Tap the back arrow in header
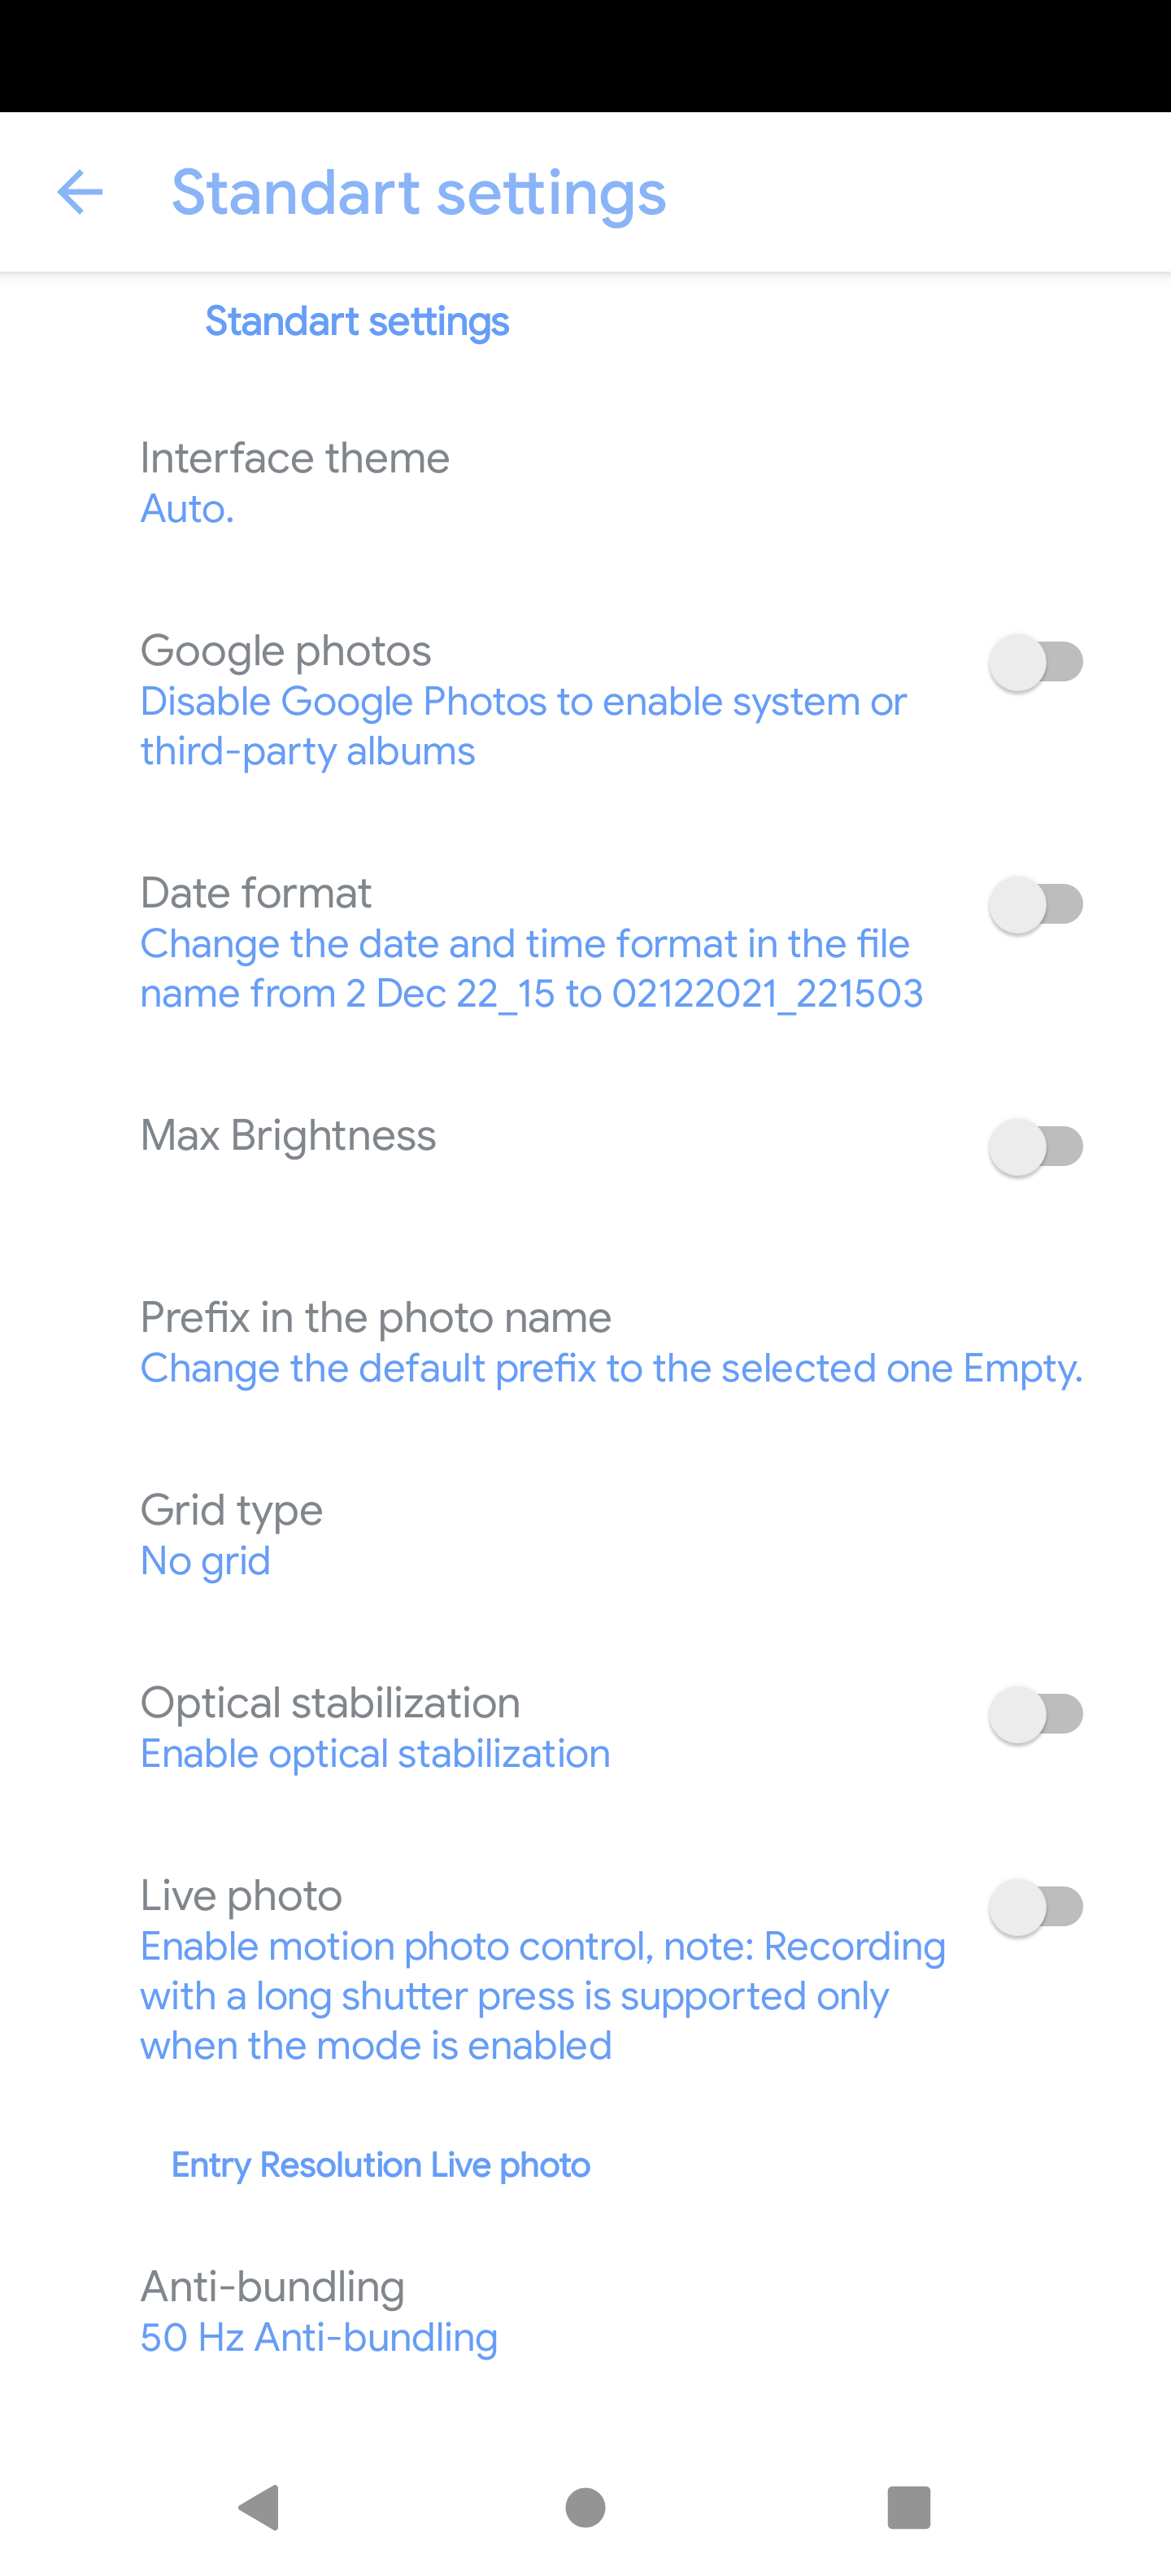This screenshot has height=2576, width=1171. pyautogui.click(x=80, y=192)
